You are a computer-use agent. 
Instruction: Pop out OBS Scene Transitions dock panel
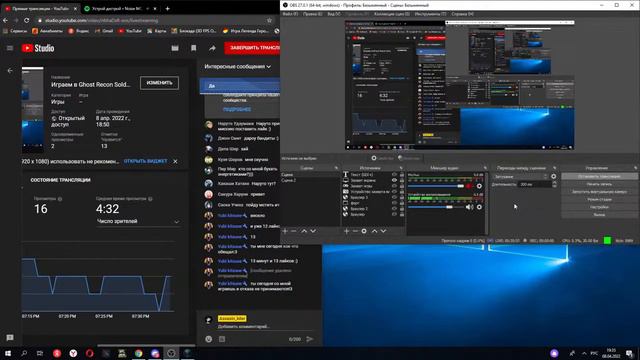tap(554, 168)
